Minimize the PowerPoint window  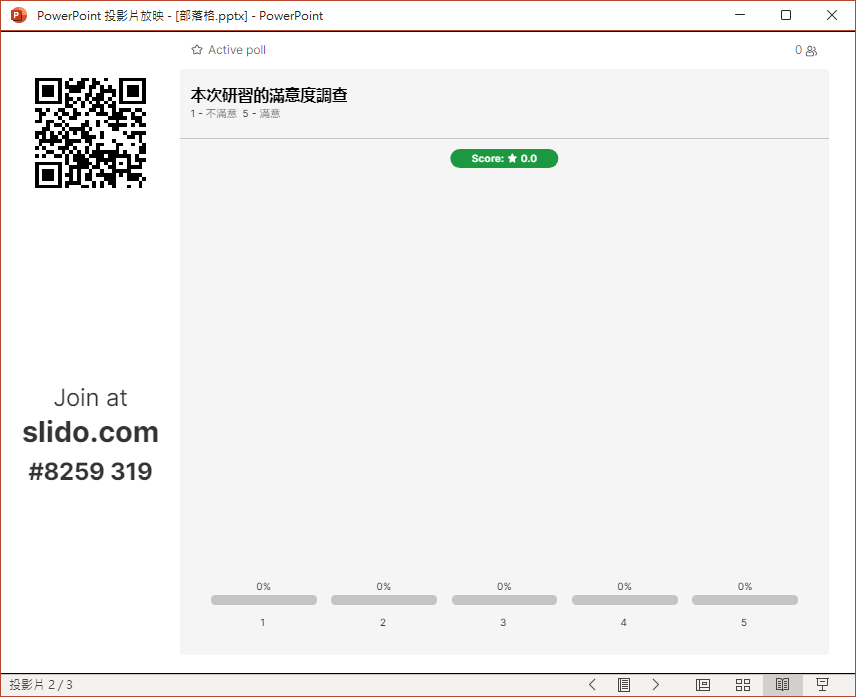coord(740,15)
